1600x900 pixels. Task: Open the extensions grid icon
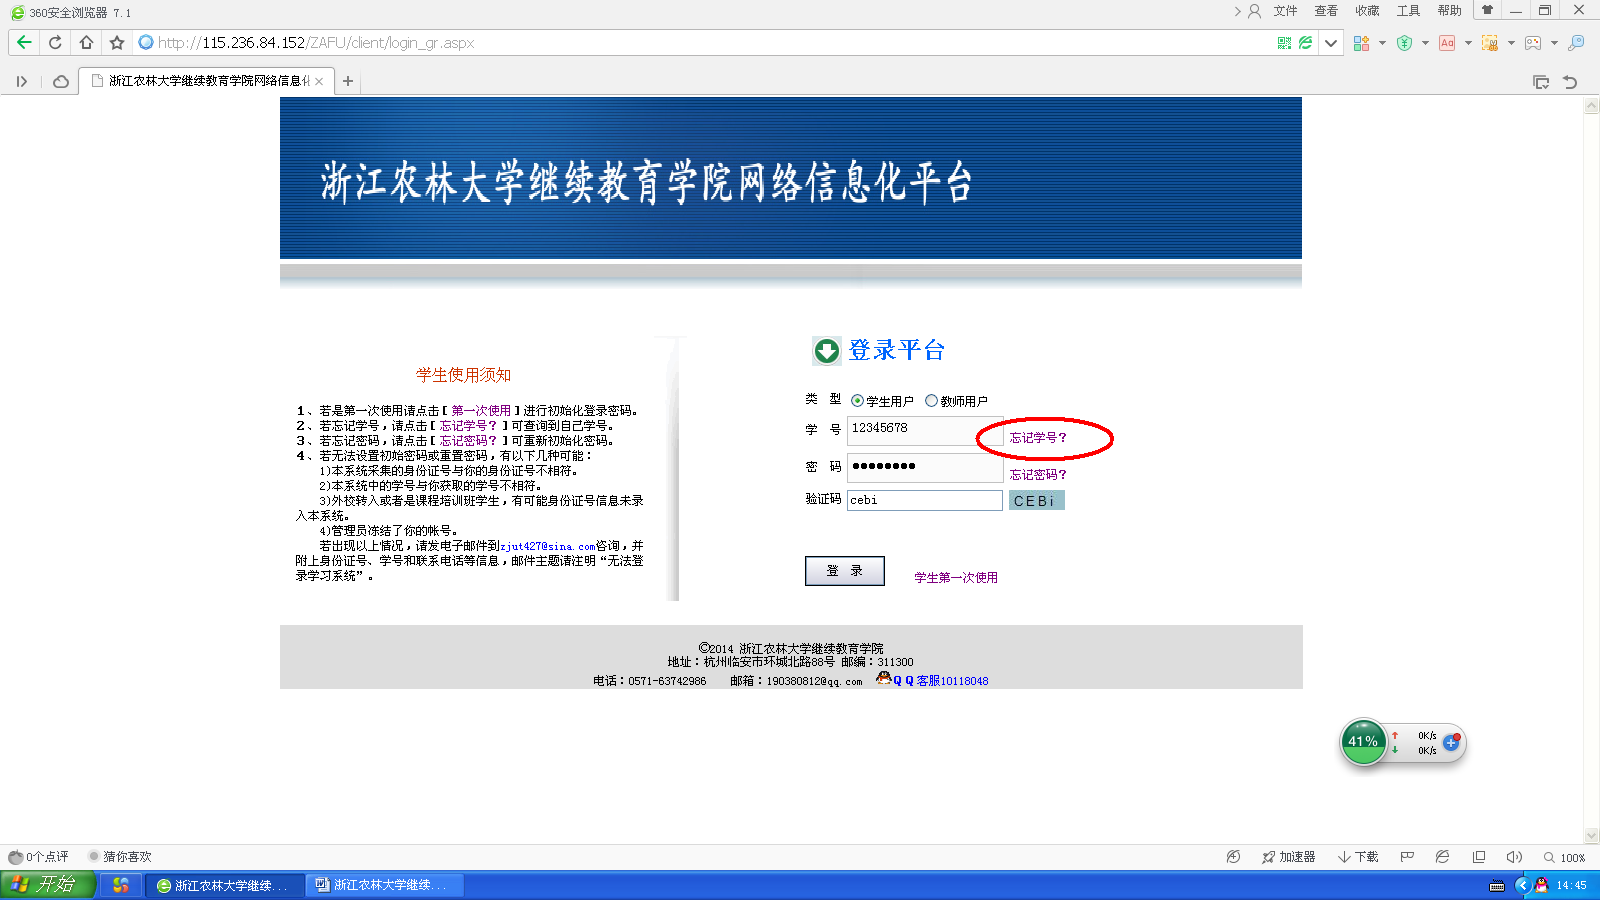1361,43
